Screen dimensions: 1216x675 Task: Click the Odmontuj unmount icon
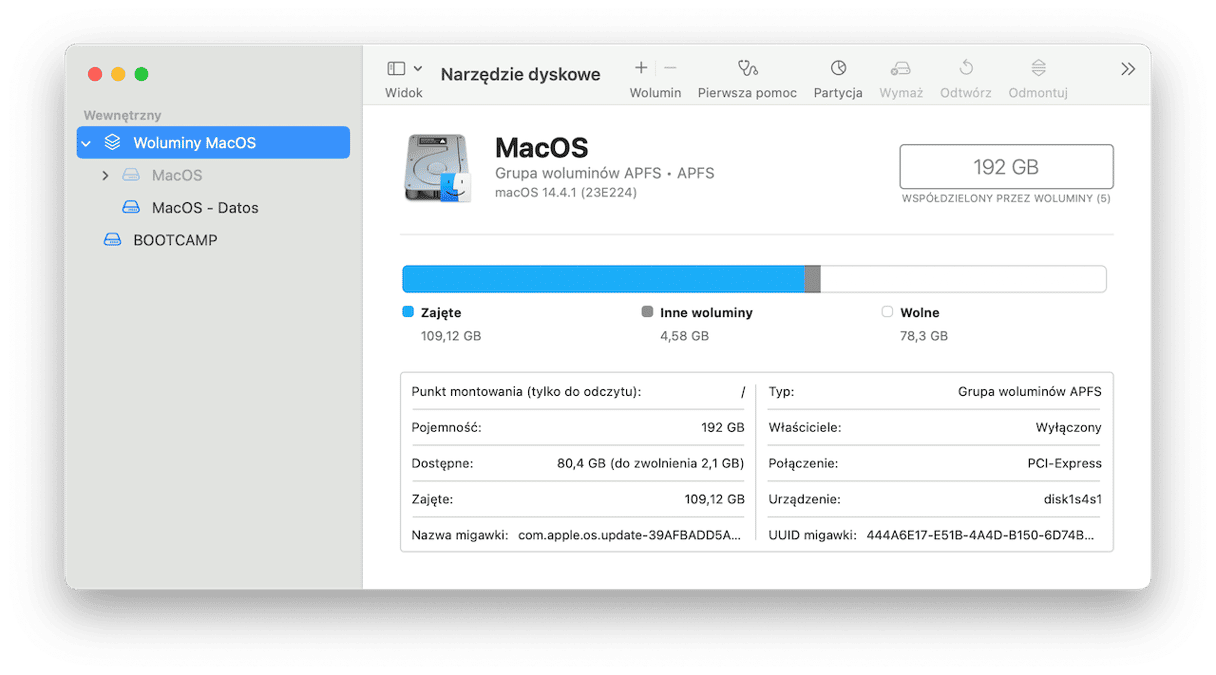[x=1038, y=68]
